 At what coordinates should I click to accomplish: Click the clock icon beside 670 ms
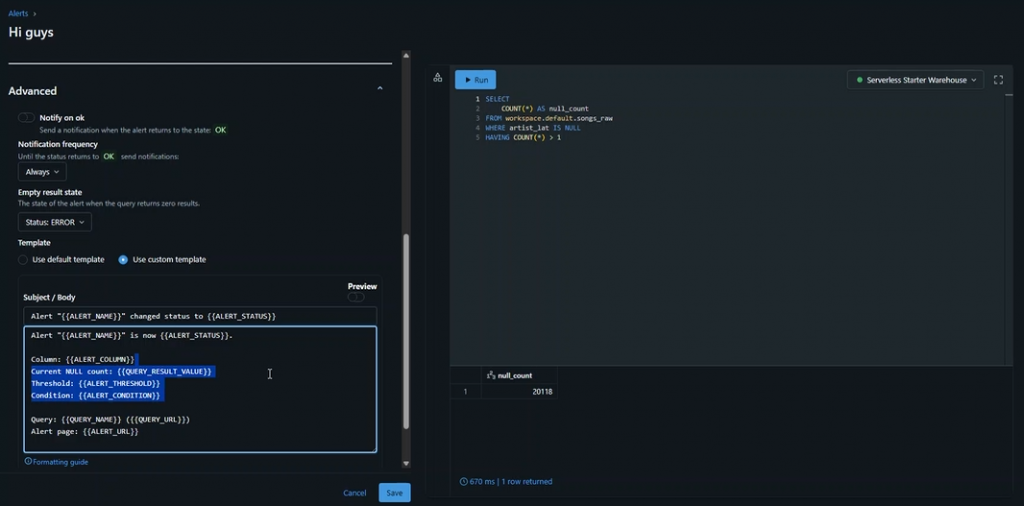(x=464, y=482)
